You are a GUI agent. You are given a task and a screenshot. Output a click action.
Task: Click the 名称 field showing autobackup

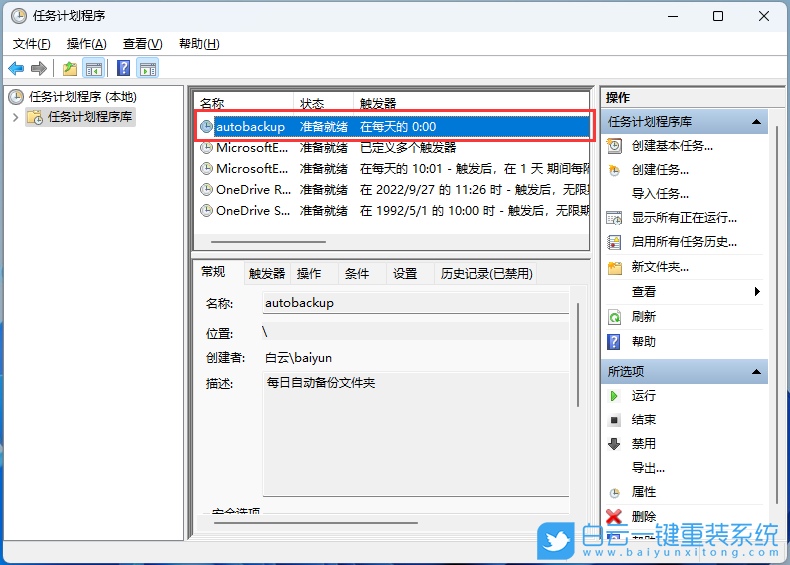[416, 303]
